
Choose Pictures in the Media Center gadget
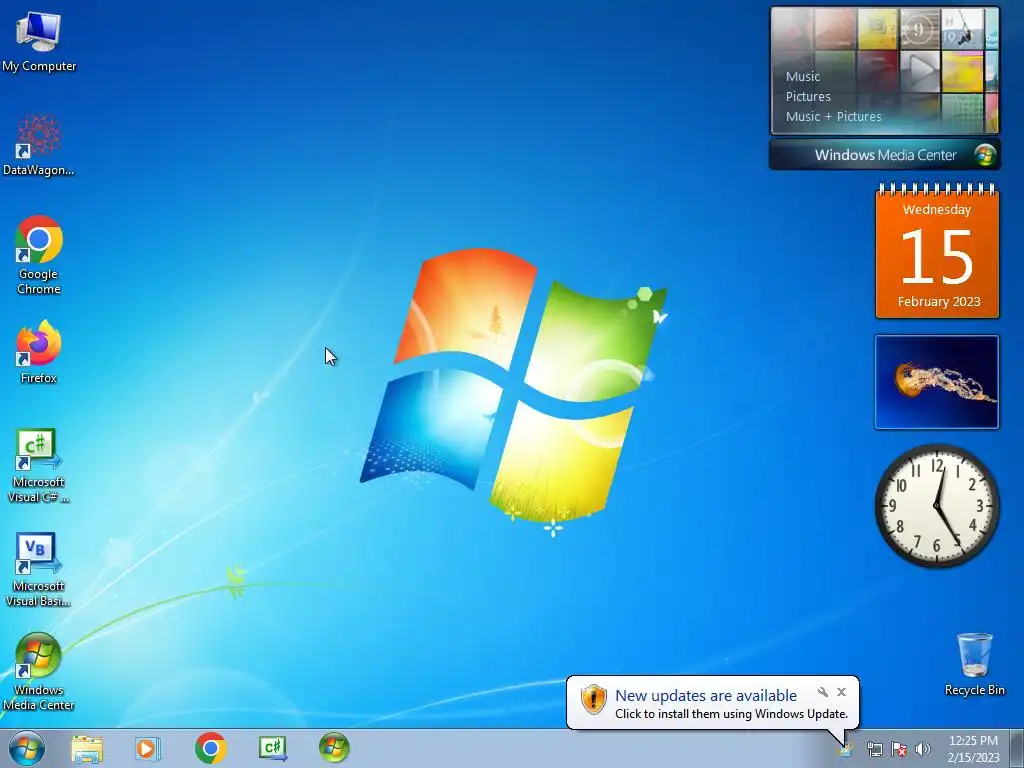click(x=808, y=97)
